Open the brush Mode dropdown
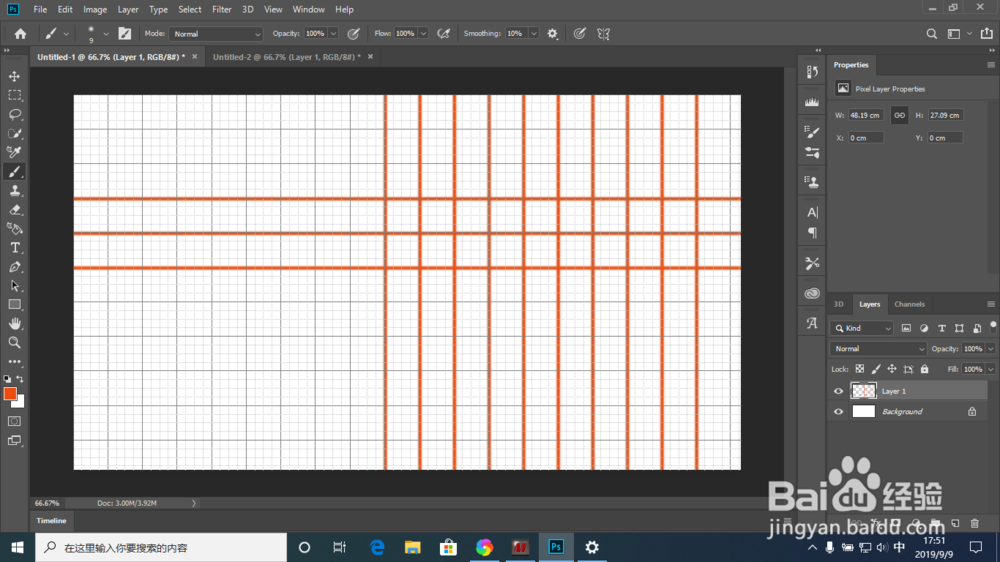The height and width of the screenshot is (562, 1000). click(x=216, y=34)
